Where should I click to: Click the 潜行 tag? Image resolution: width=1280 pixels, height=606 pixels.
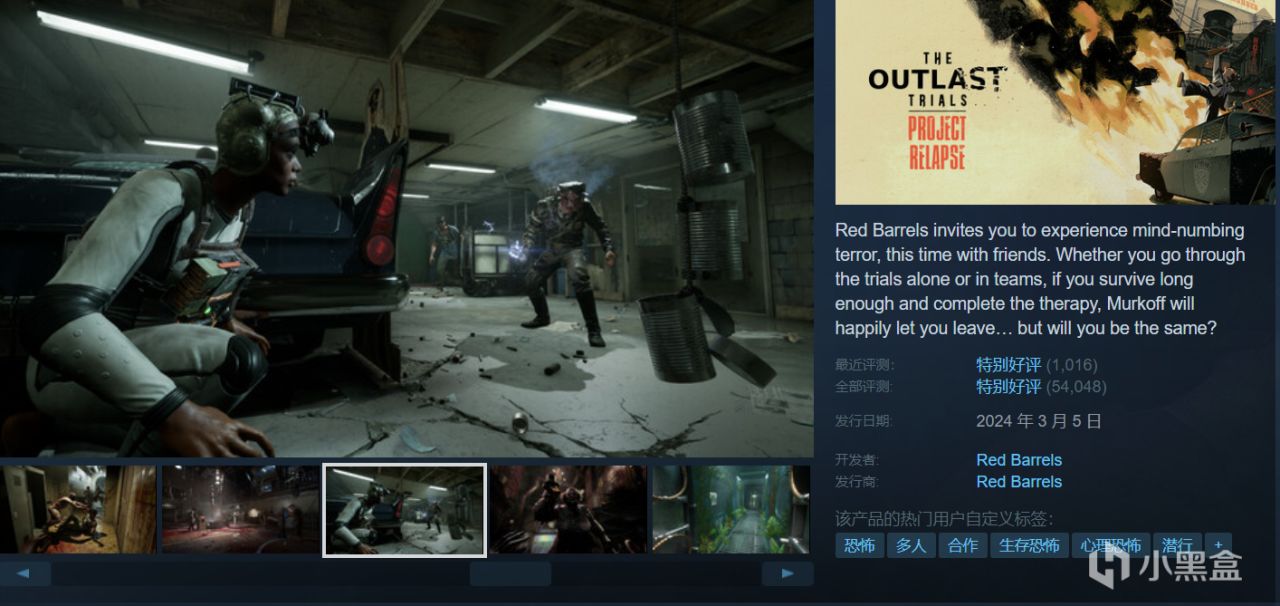[1177, 545]
